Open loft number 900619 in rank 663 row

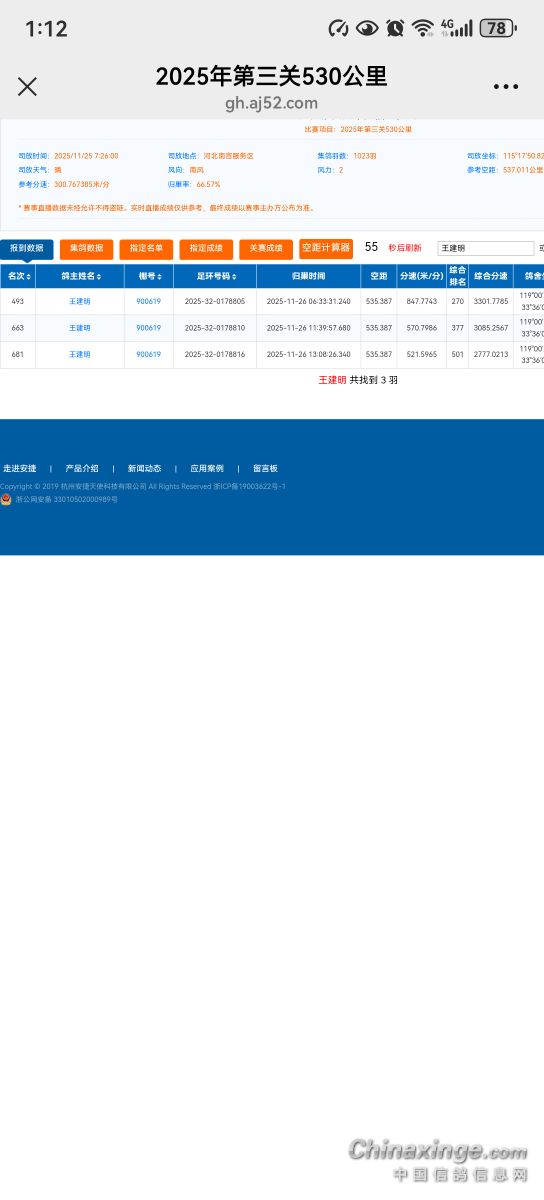(148, 328)
